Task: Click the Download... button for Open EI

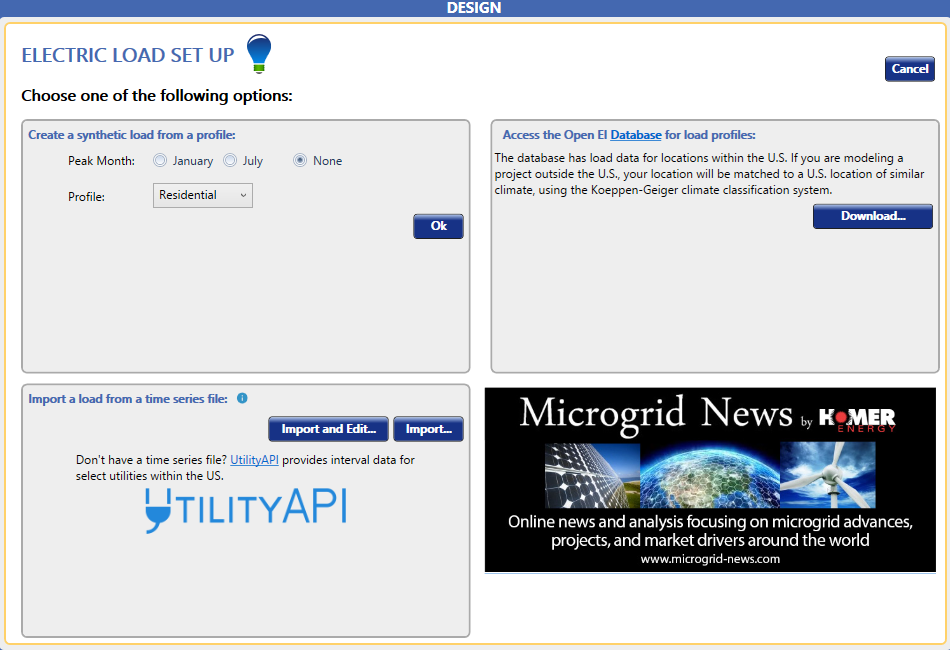Action: [872, 216]
